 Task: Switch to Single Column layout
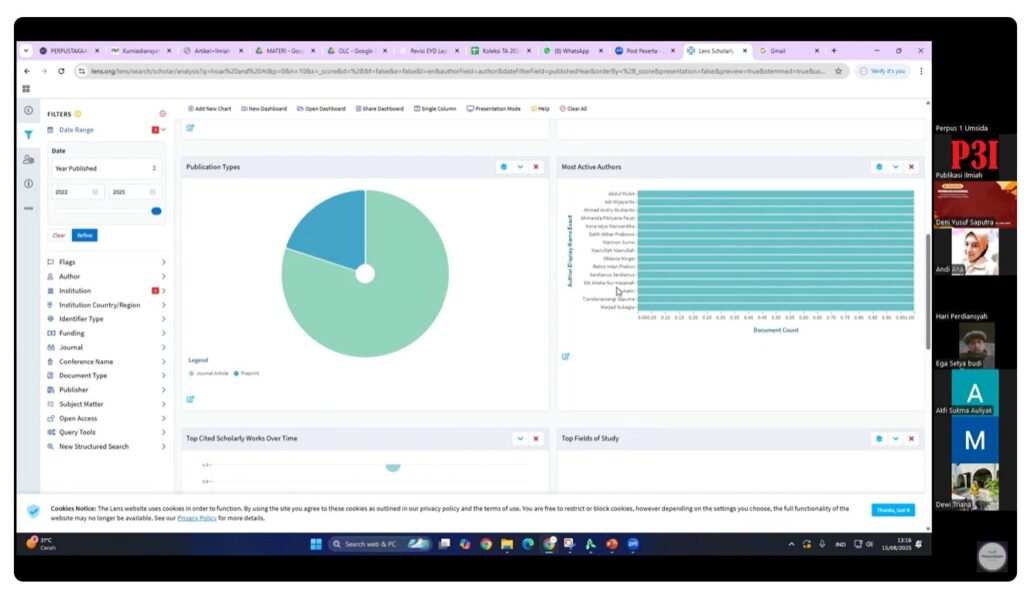click(435, 108)
